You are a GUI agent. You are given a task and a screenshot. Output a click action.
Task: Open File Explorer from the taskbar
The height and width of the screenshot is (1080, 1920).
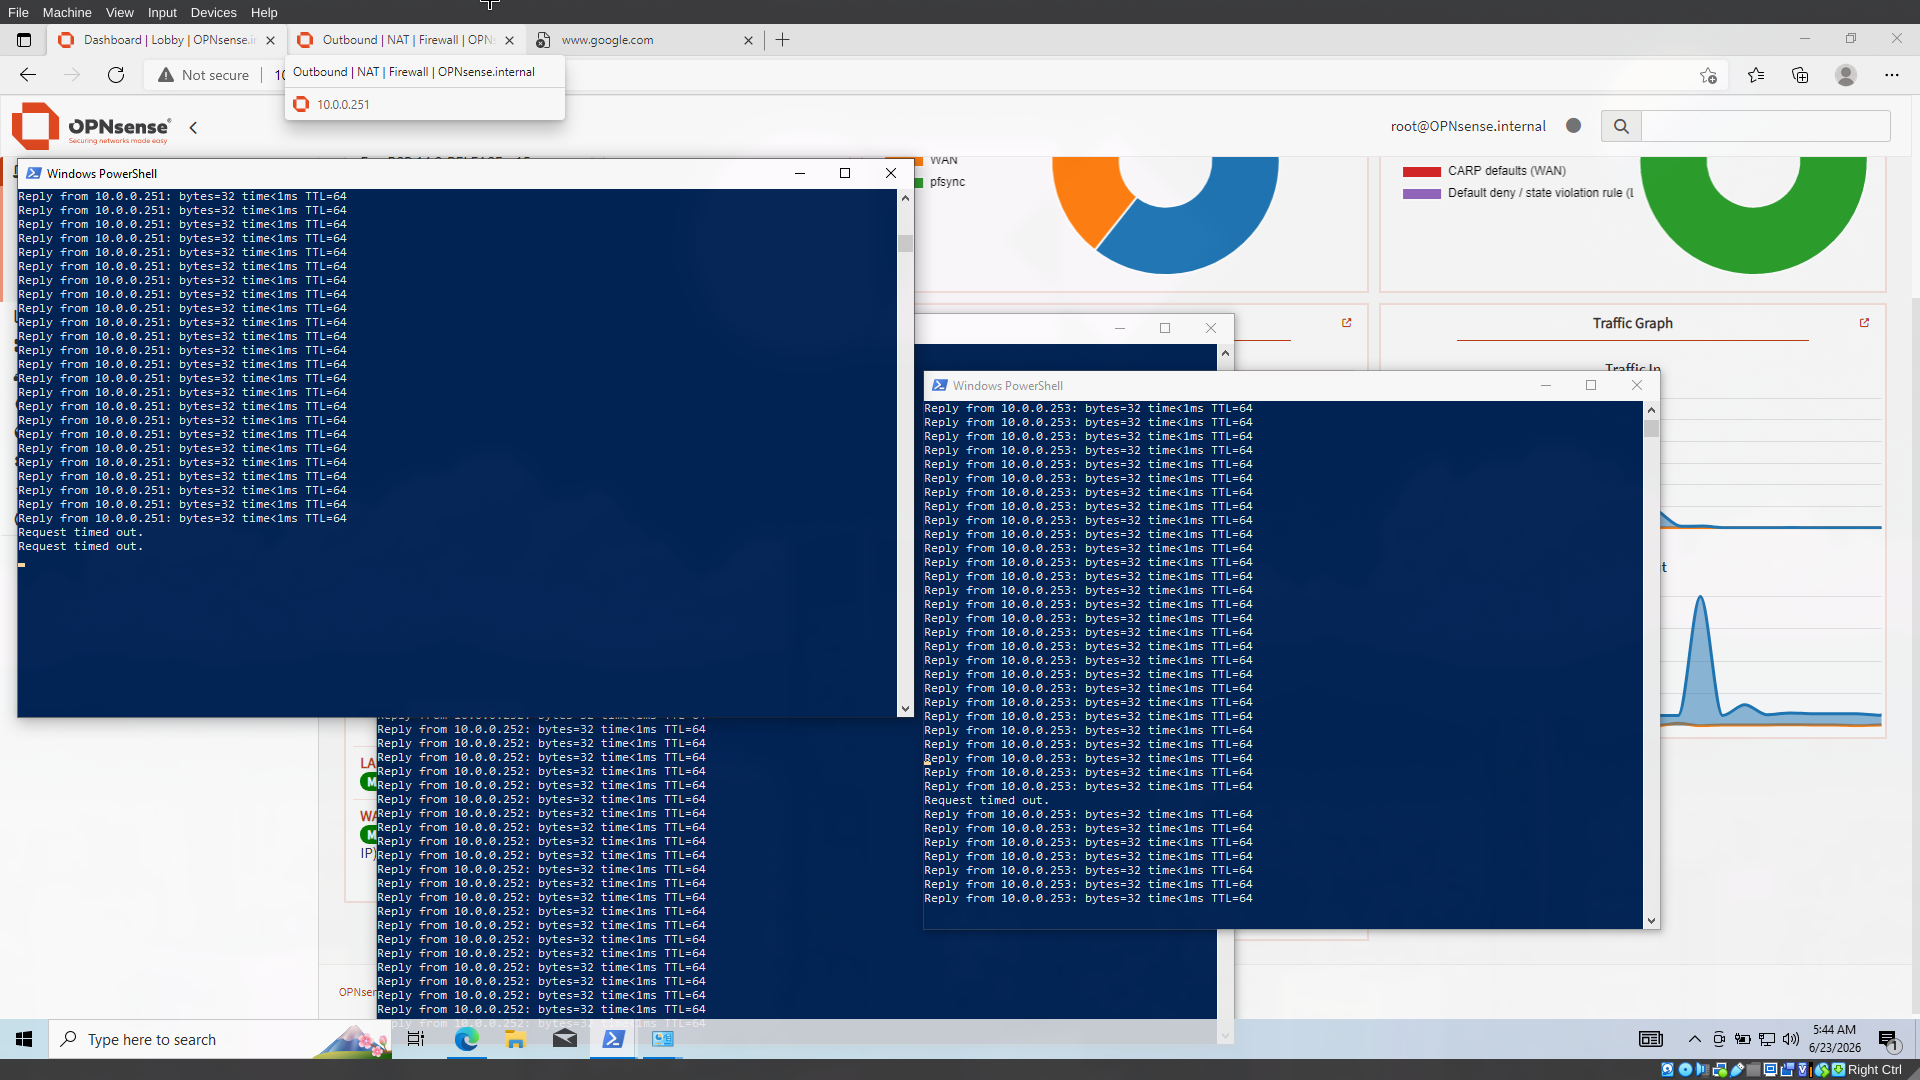[515, 1040]
